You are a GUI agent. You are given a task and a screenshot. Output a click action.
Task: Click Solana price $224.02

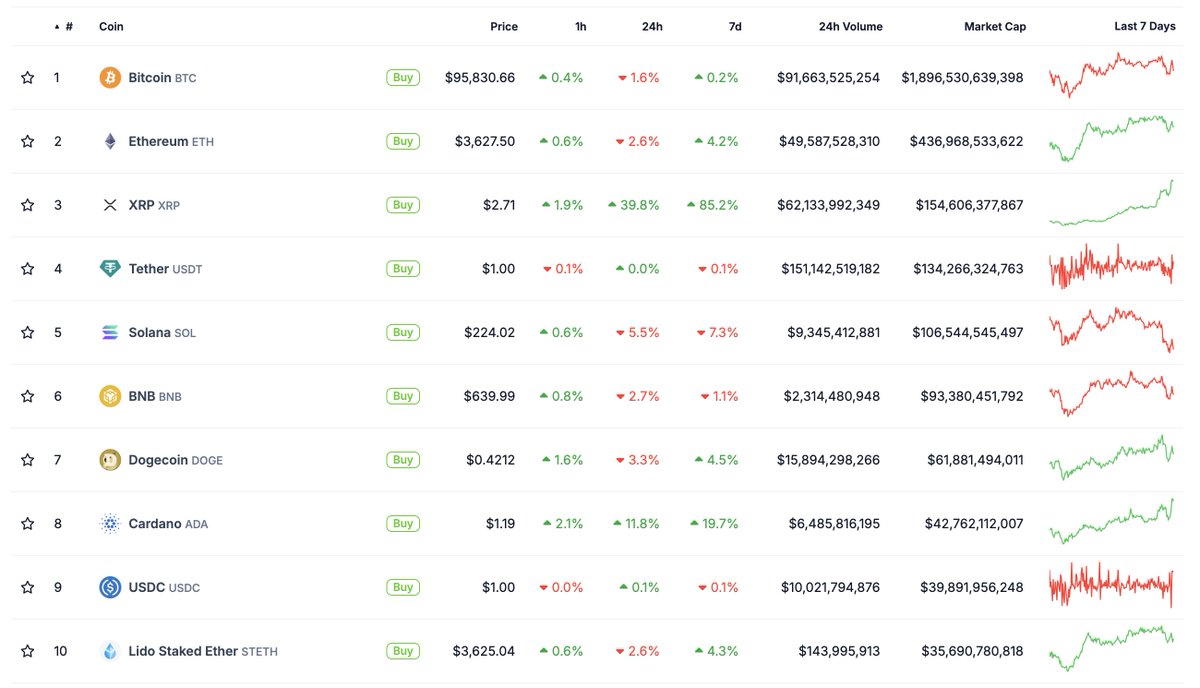490,332
